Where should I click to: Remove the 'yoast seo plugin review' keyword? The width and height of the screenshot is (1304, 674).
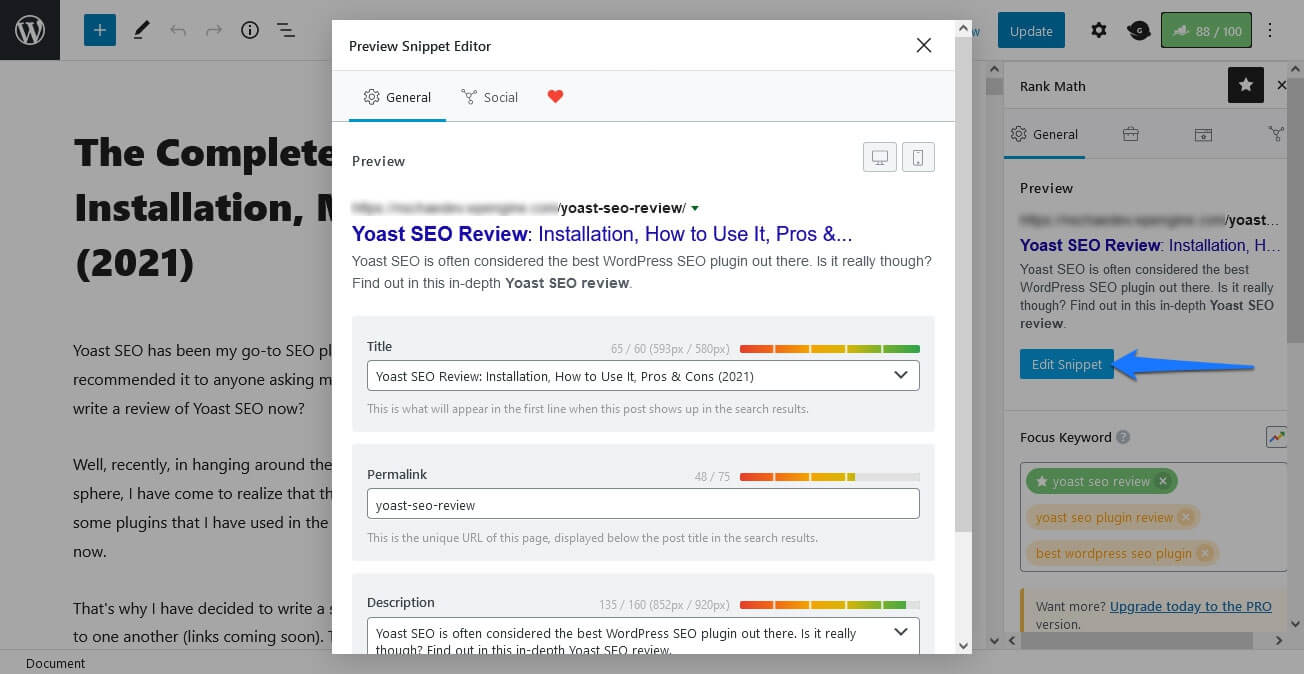(x=1185, y=517)
